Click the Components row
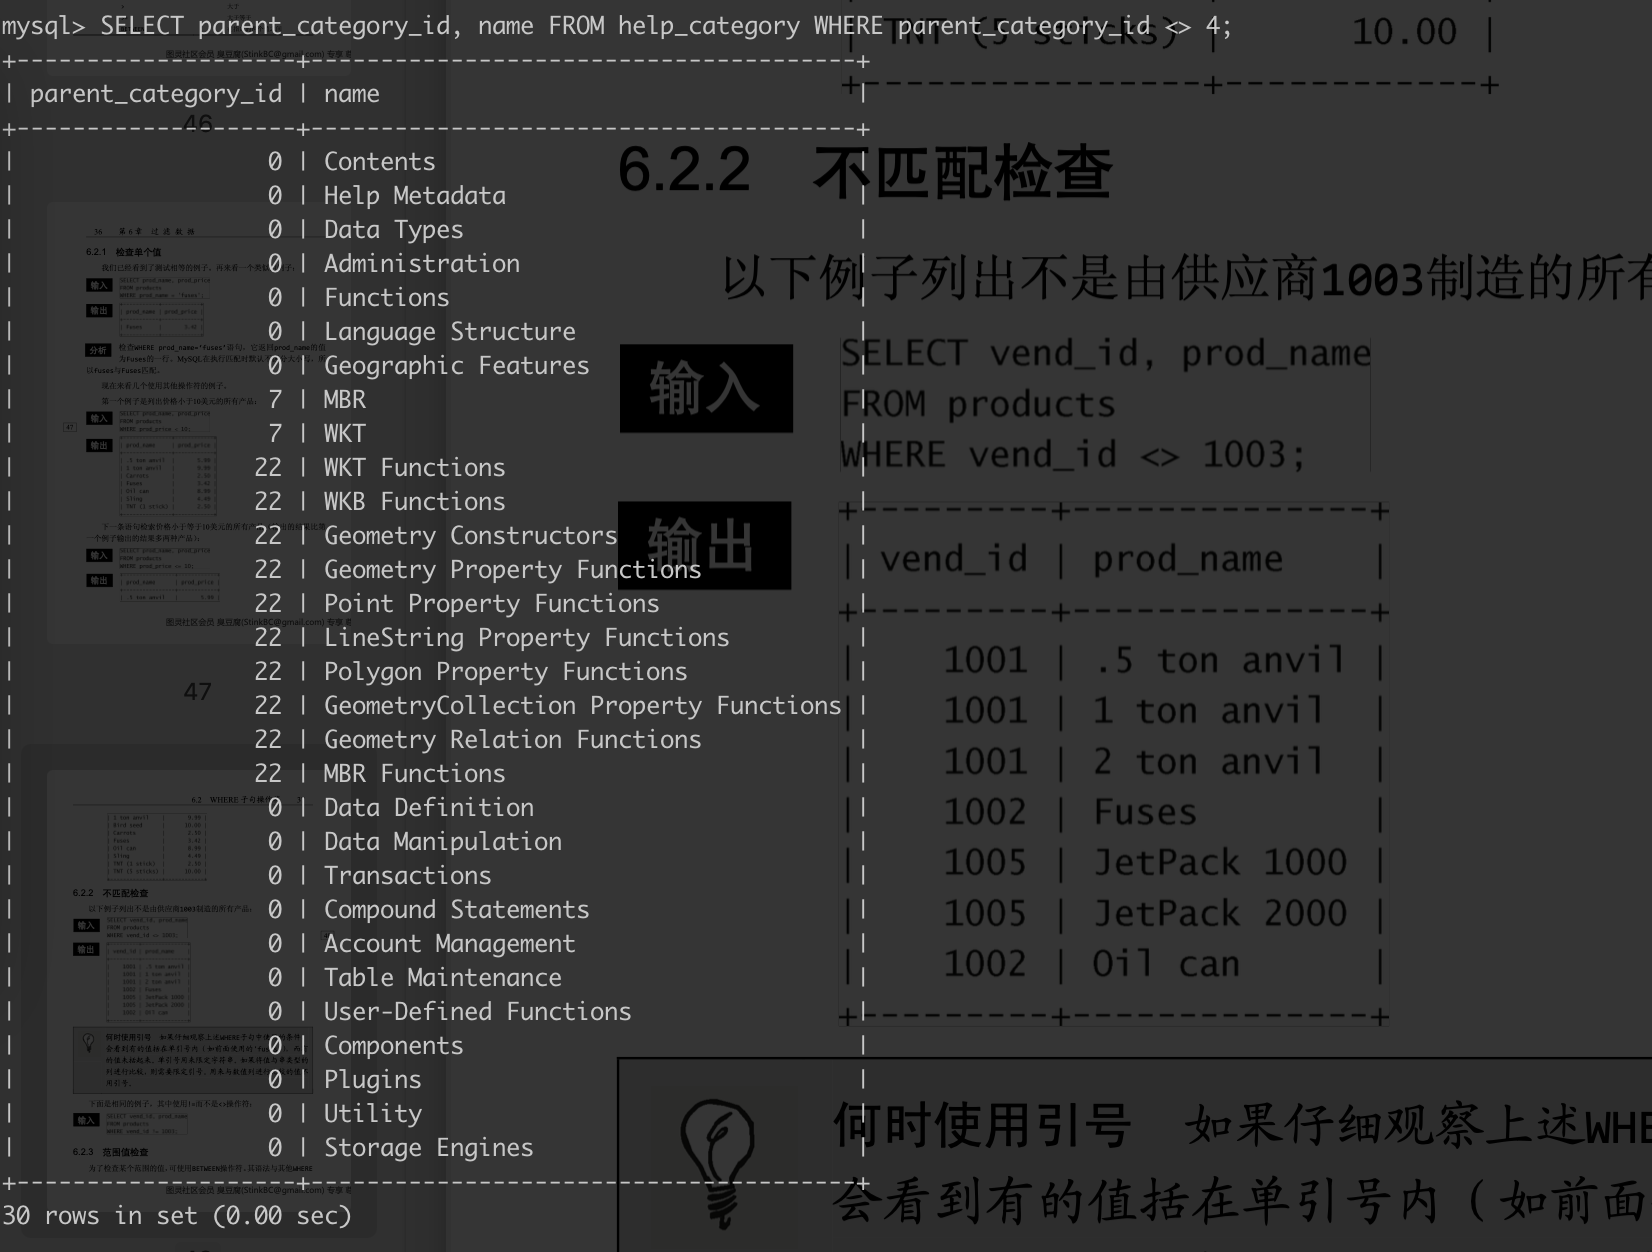1652x1252 pixels. [436, 1046]
